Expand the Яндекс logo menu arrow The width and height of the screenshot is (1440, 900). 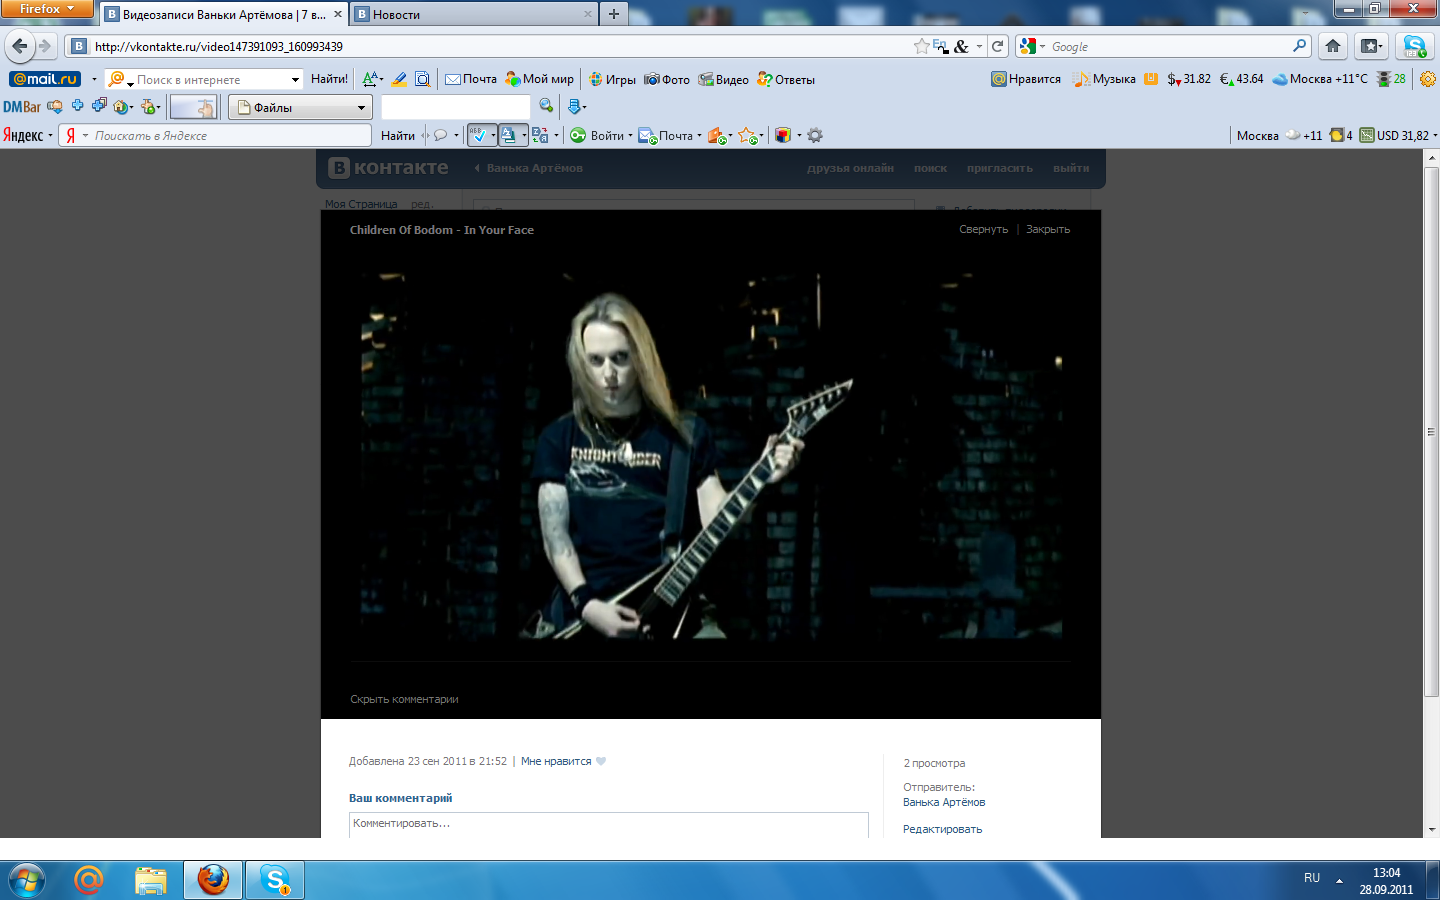50,136
